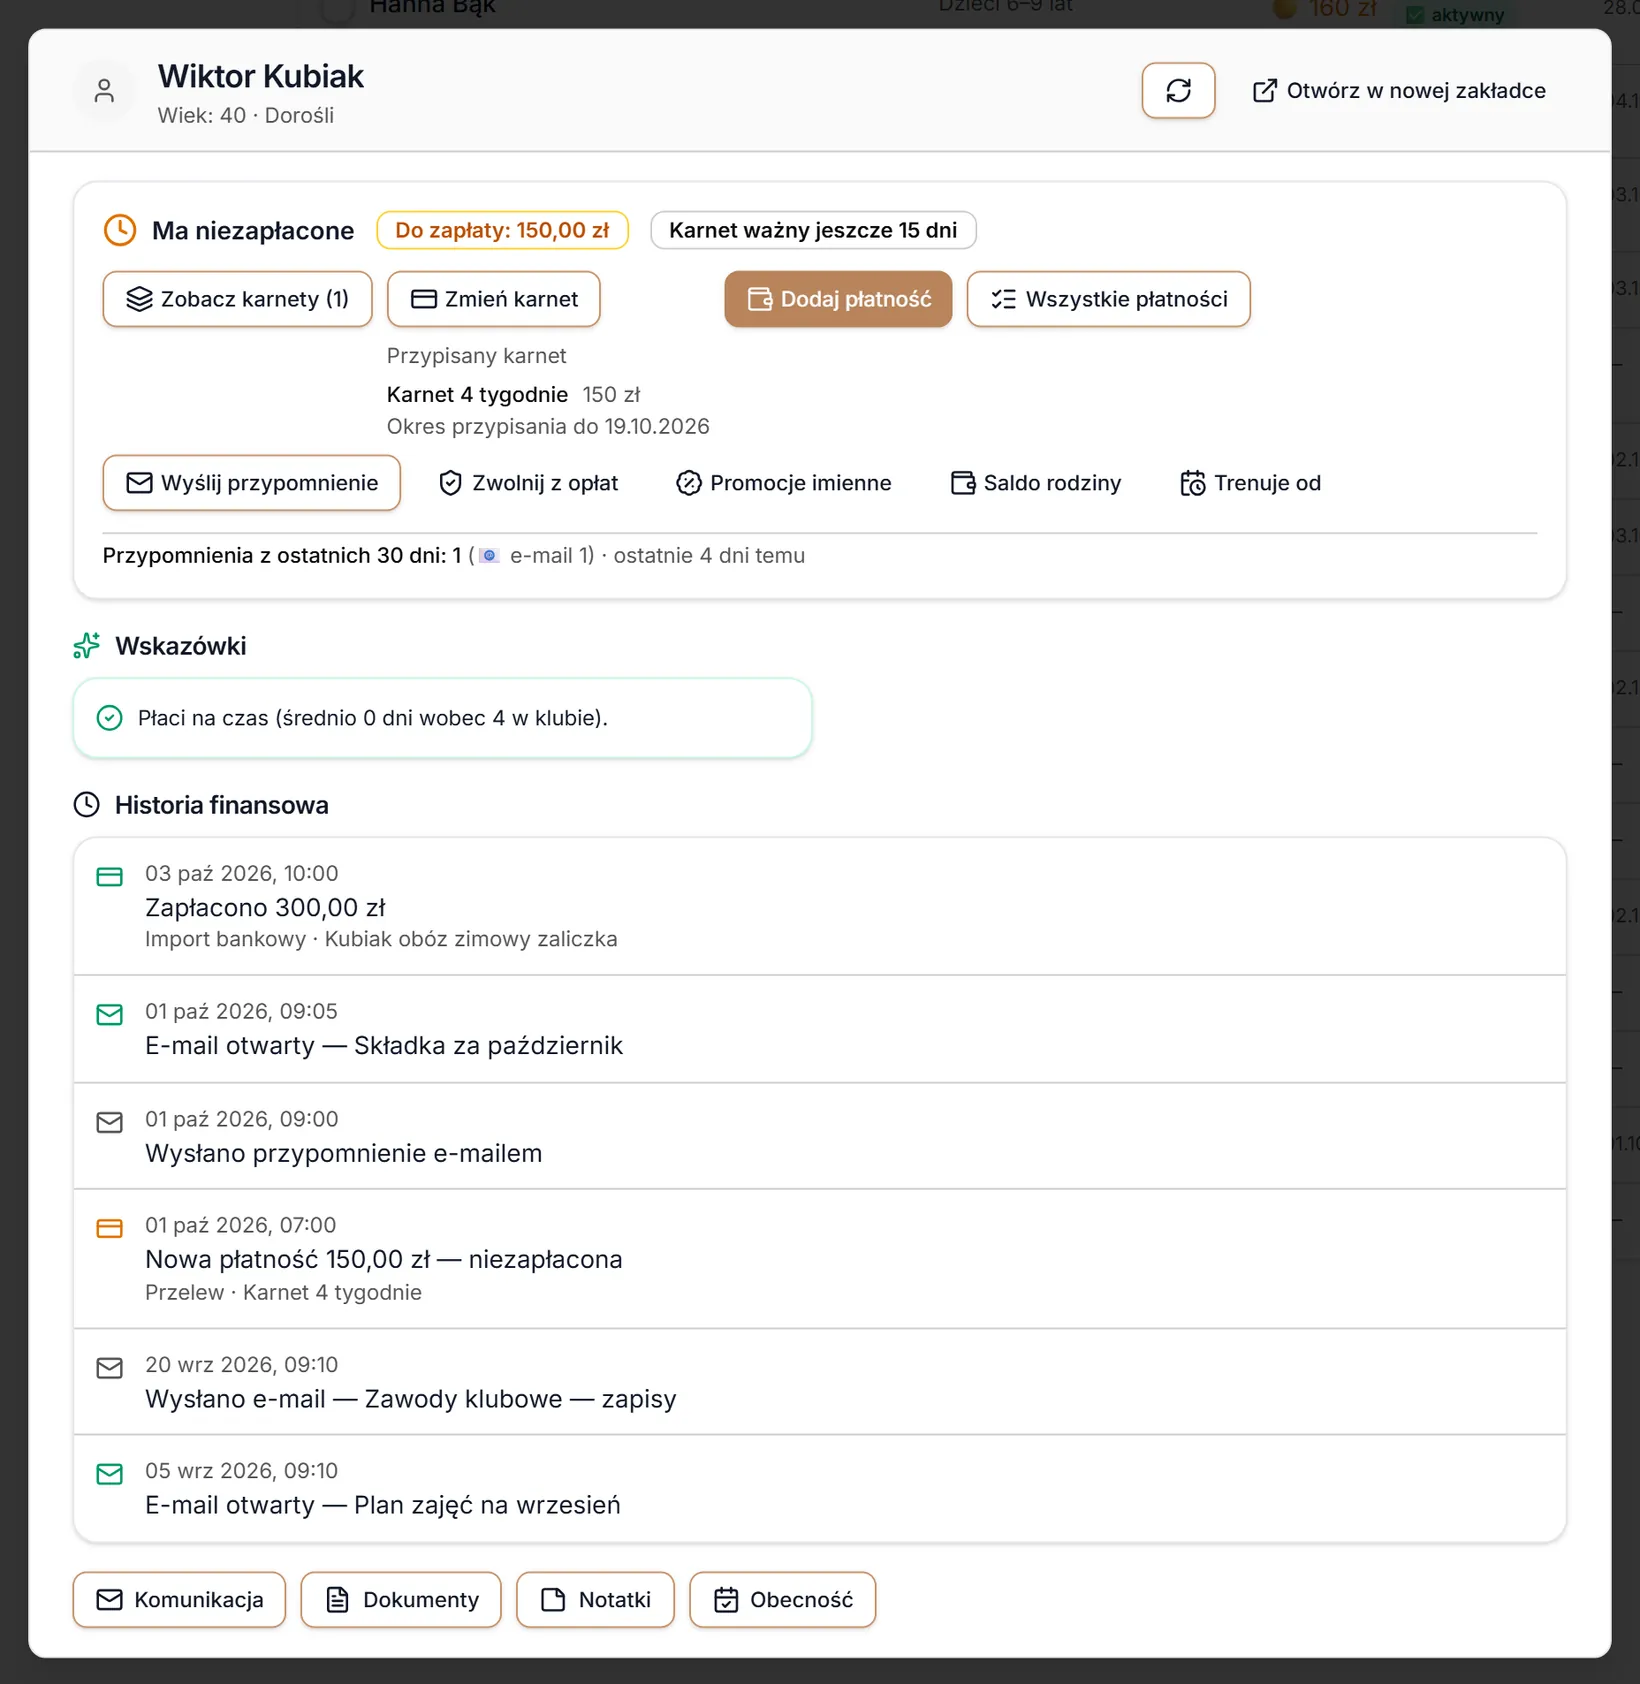Screen dimensions: 1640x1684
Task: Open the Obecność tab
Action: (x=783, y=1600)
